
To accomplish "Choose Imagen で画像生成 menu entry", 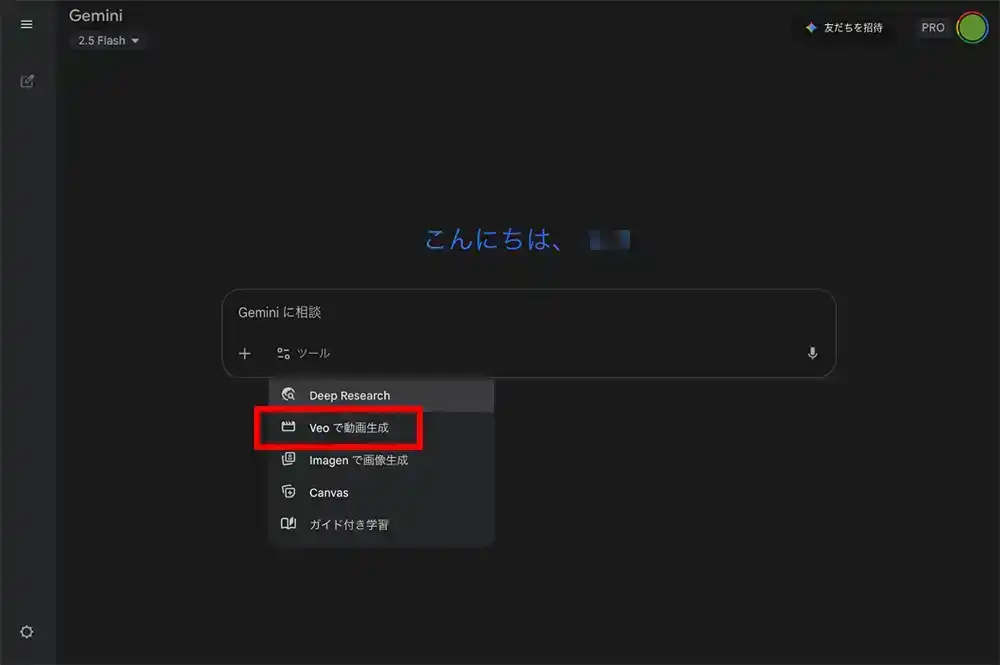I will (358, 460).
